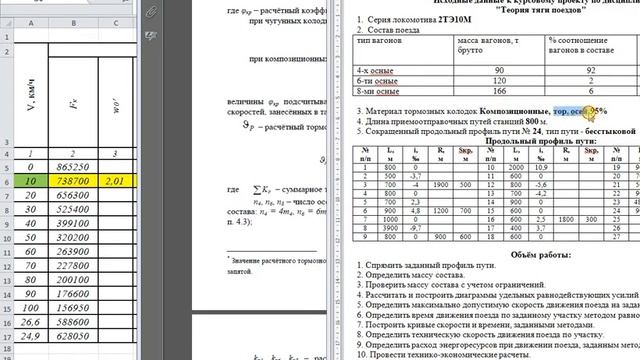Viewport: 640px width, 360px height.
Task: Click profile table cell 10,9
Action: 541,167
